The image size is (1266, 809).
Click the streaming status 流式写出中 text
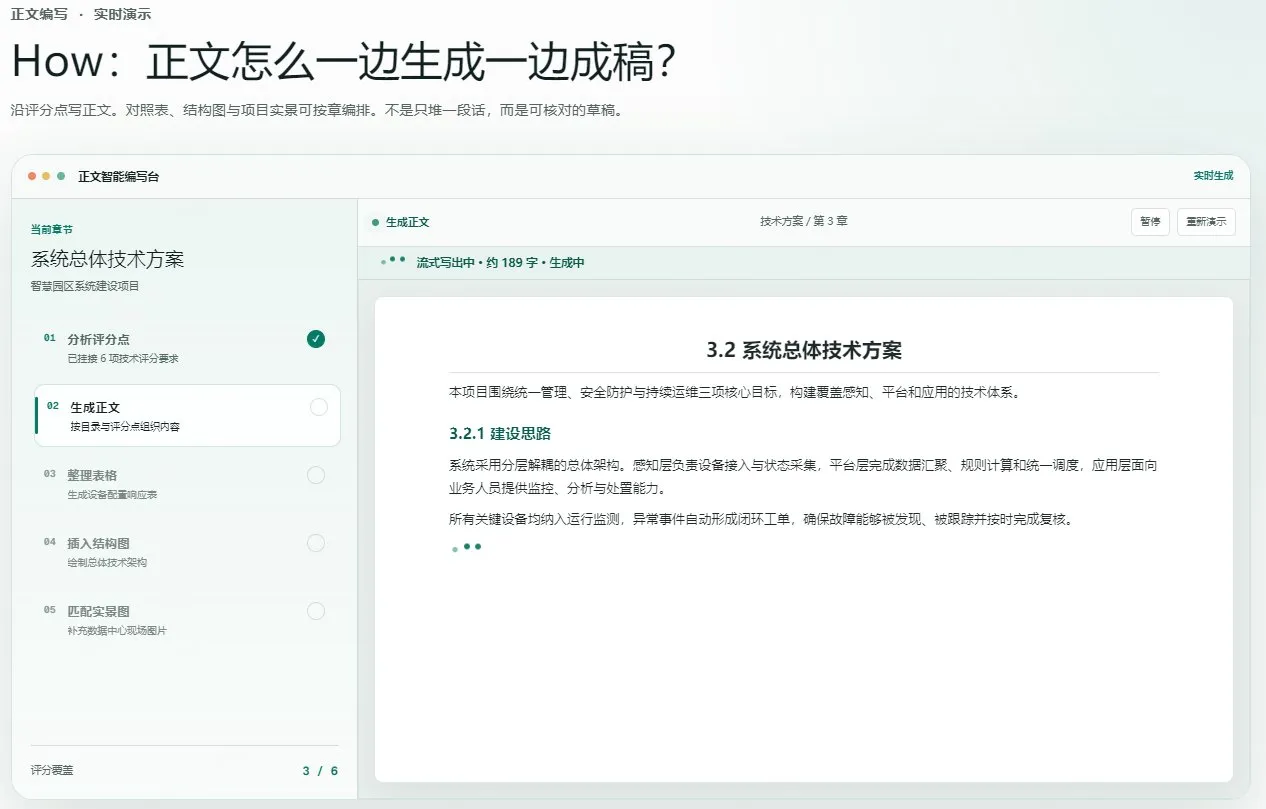(500, 263)
